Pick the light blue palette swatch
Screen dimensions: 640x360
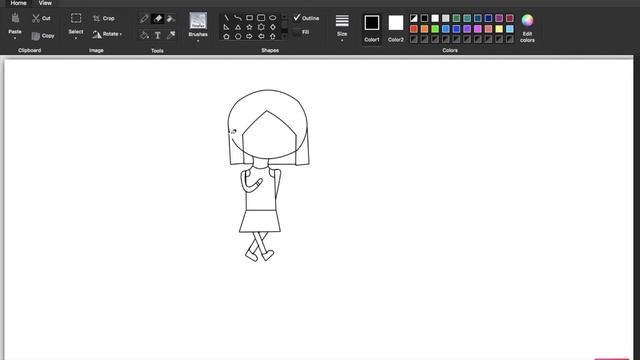tap(509, 29)
